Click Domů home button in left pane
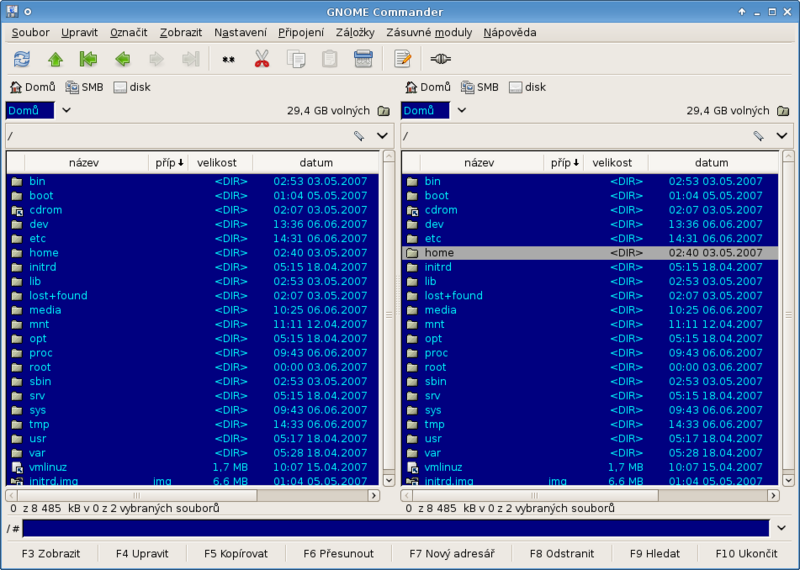 [x=33, y=87]
